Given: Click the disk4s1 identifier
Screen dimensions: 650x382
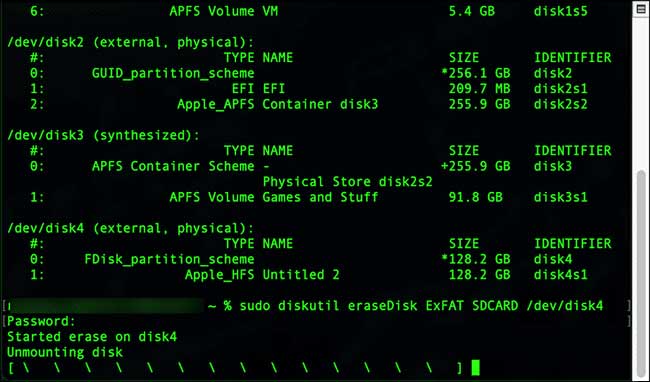Looking at the screenshot, I should [x=560, y=275].
